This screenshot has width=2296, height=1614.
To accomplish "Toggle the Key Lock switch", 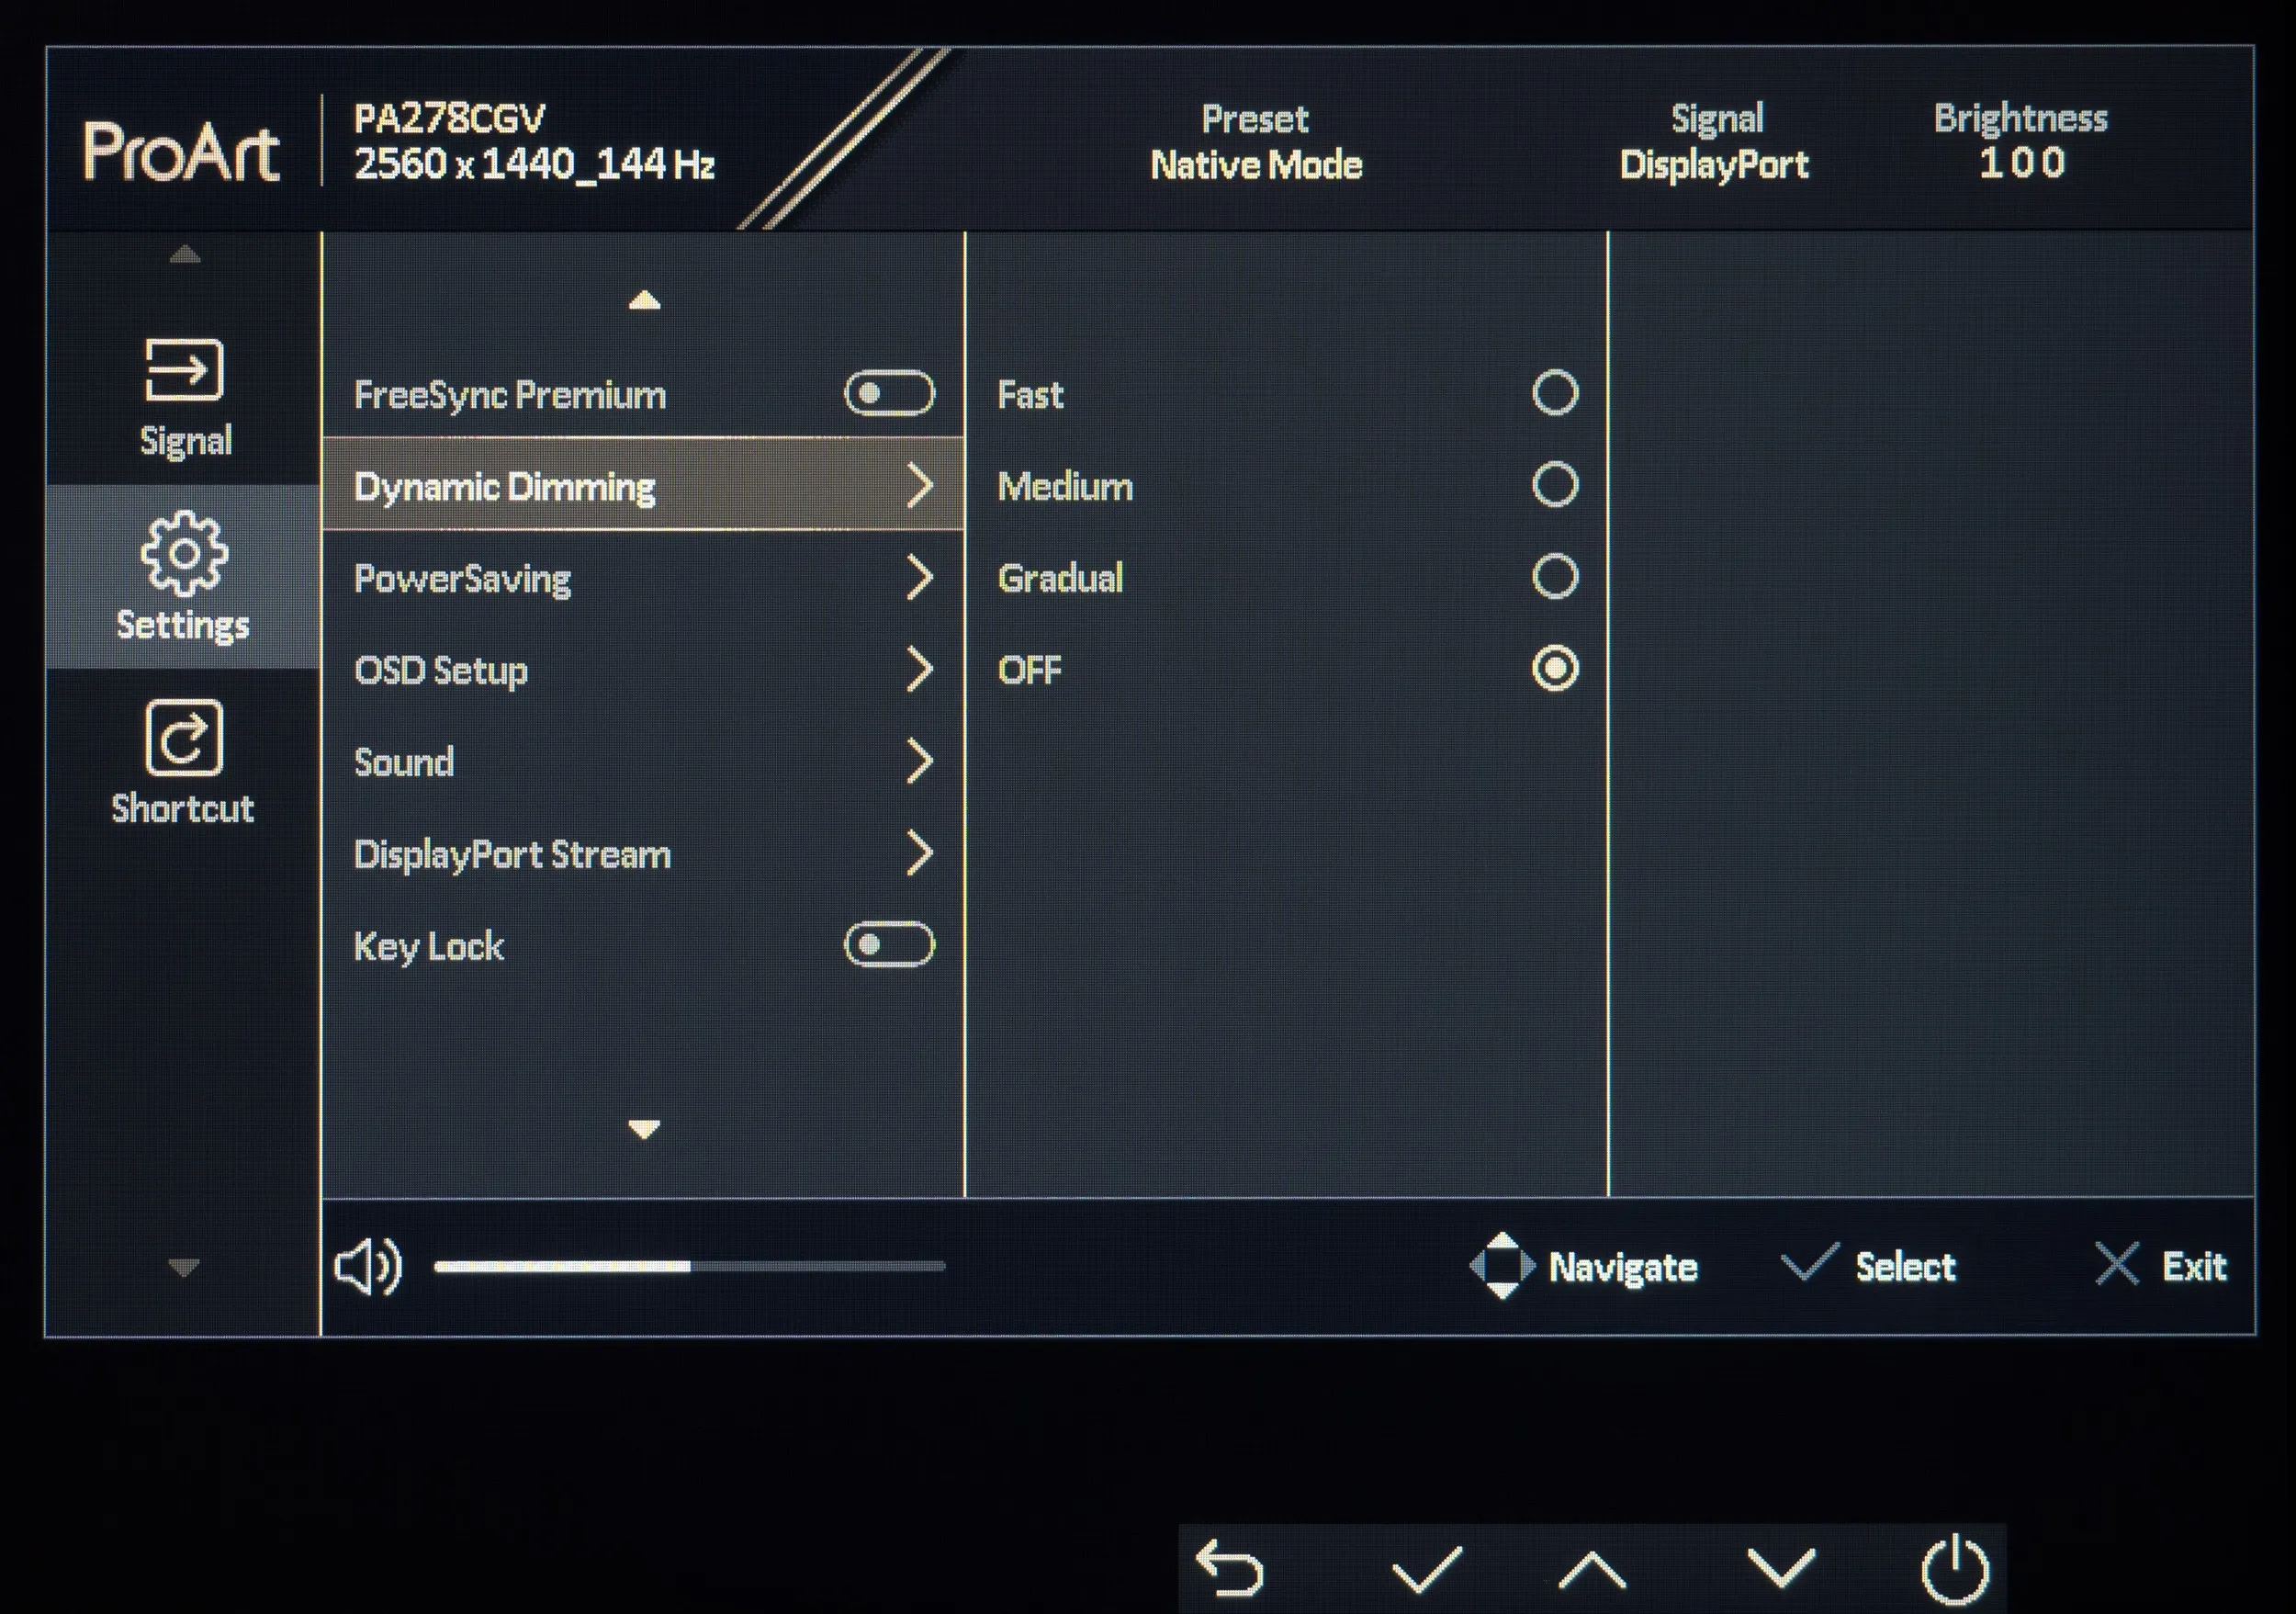I will tap(889, 945).
